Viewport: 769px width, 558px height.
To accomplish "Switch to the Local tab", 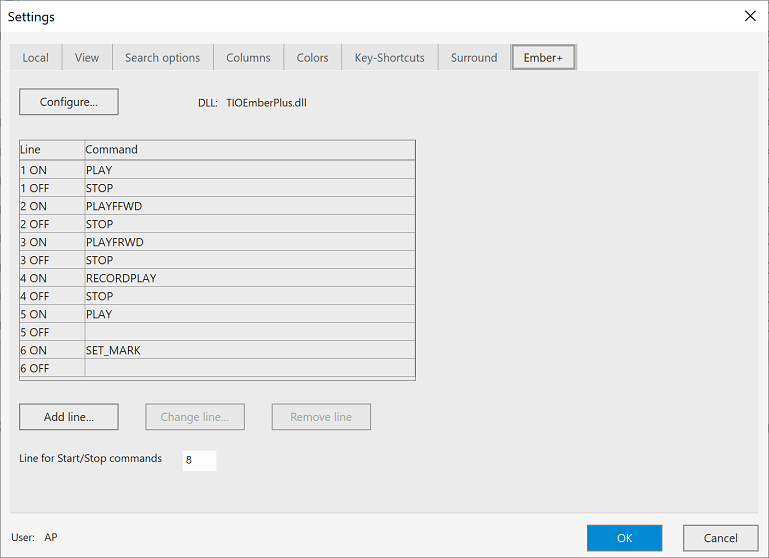I will 36,58.
